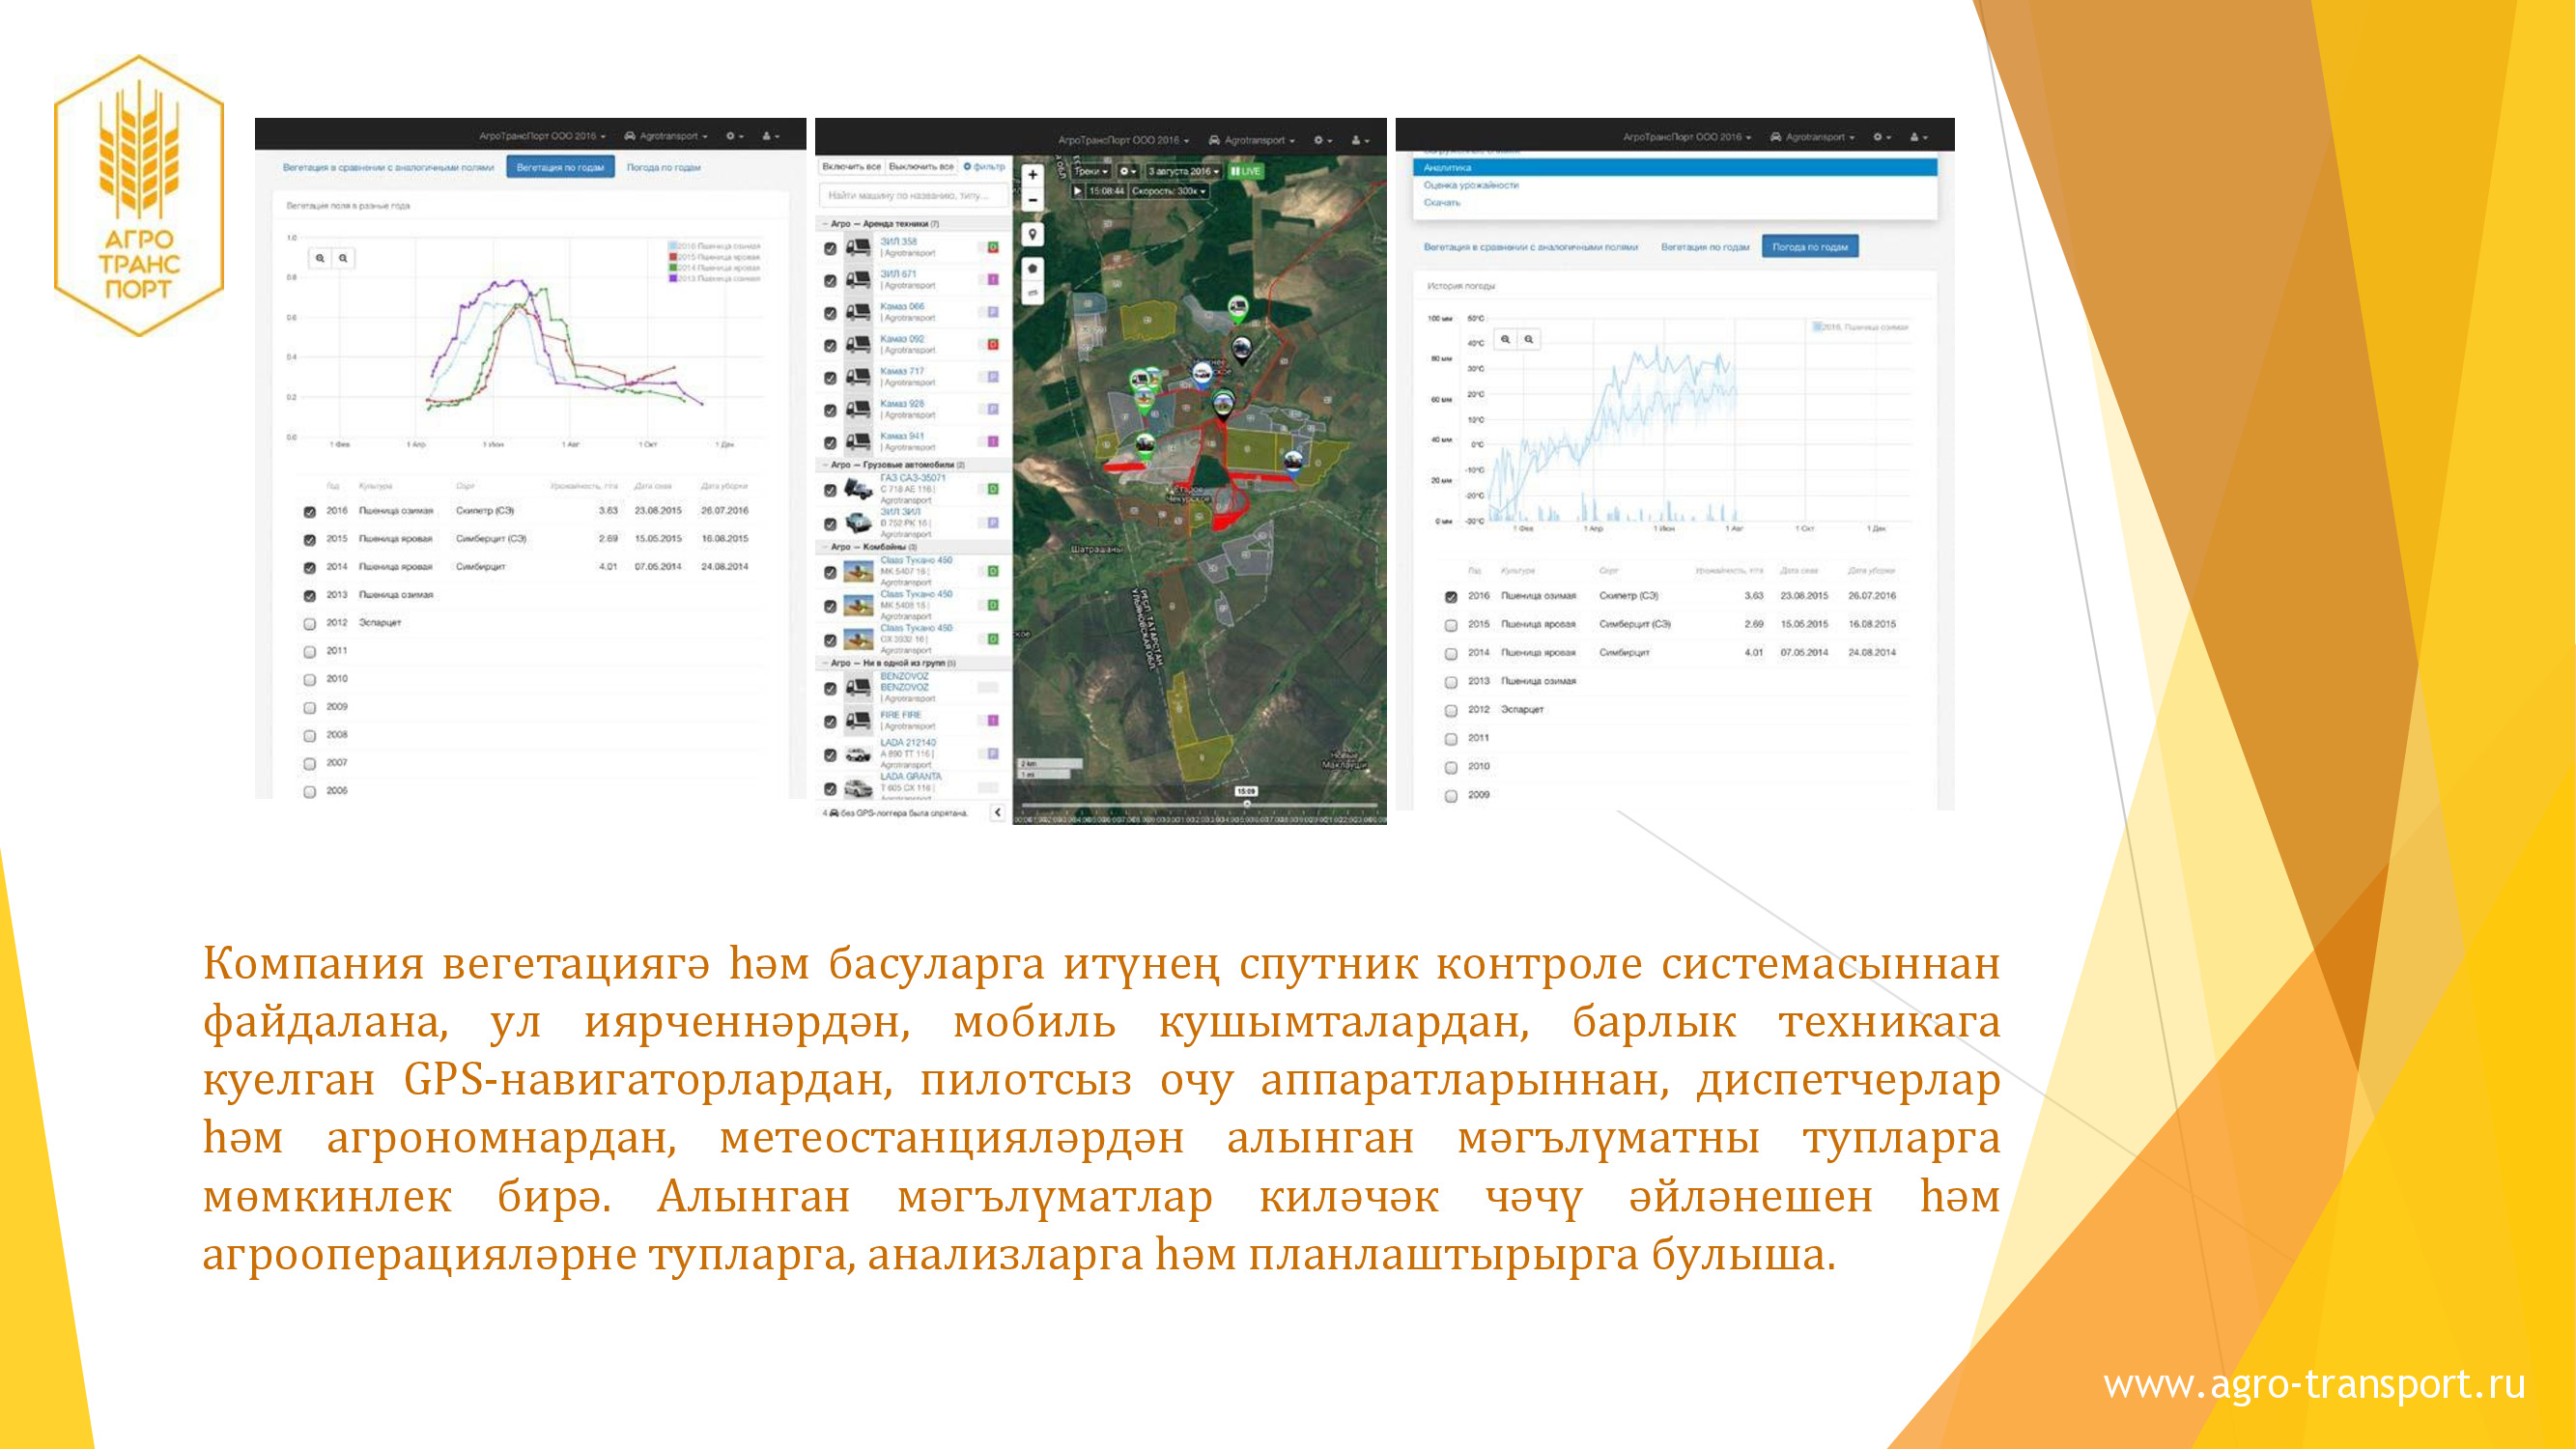Uncheck the ЗИЛ 358 vehicle checkbox

pyautogui.click(x=830, y=248)
